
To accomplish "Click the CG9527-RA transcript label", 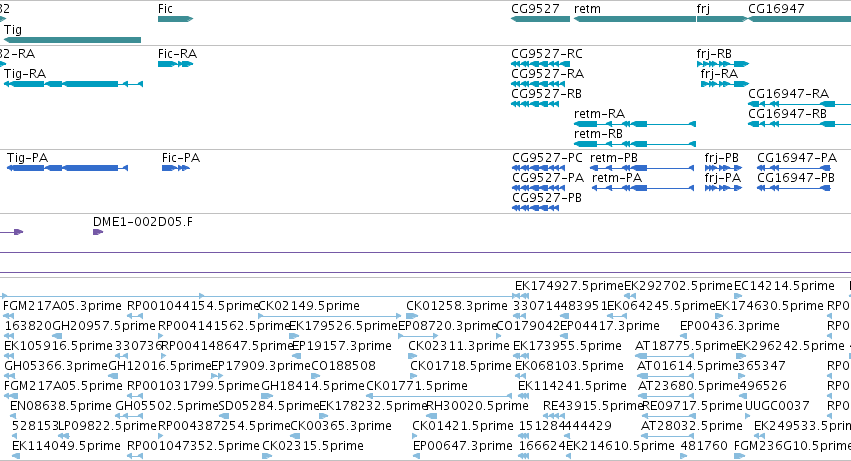I will point(548,74).
